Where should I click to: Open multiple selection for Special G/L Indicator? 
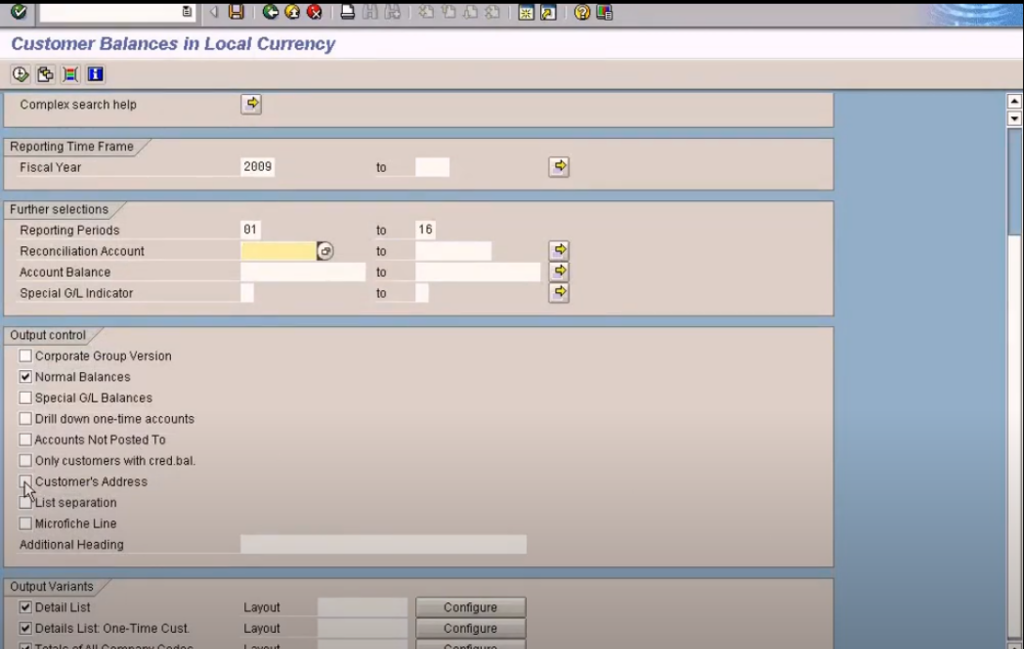point(559,292)
